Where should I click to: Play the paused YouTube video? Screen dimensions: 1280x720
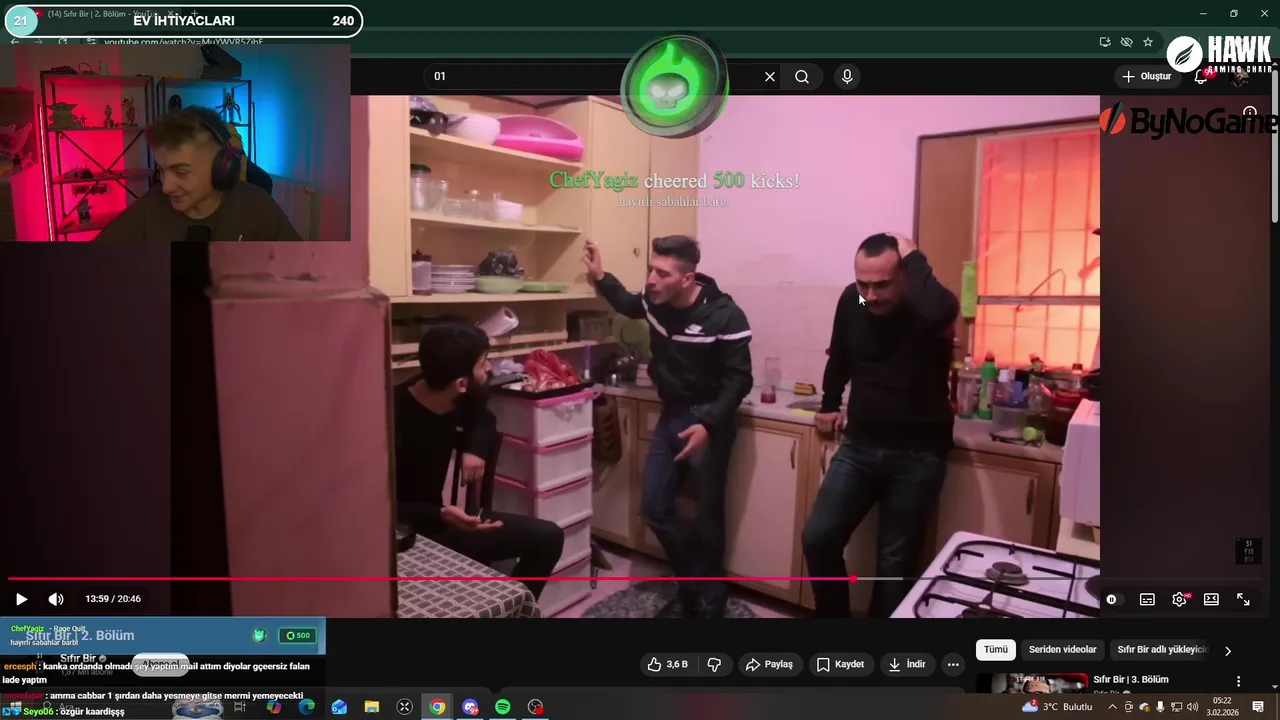pyautogui.click(x=21, y=599)
